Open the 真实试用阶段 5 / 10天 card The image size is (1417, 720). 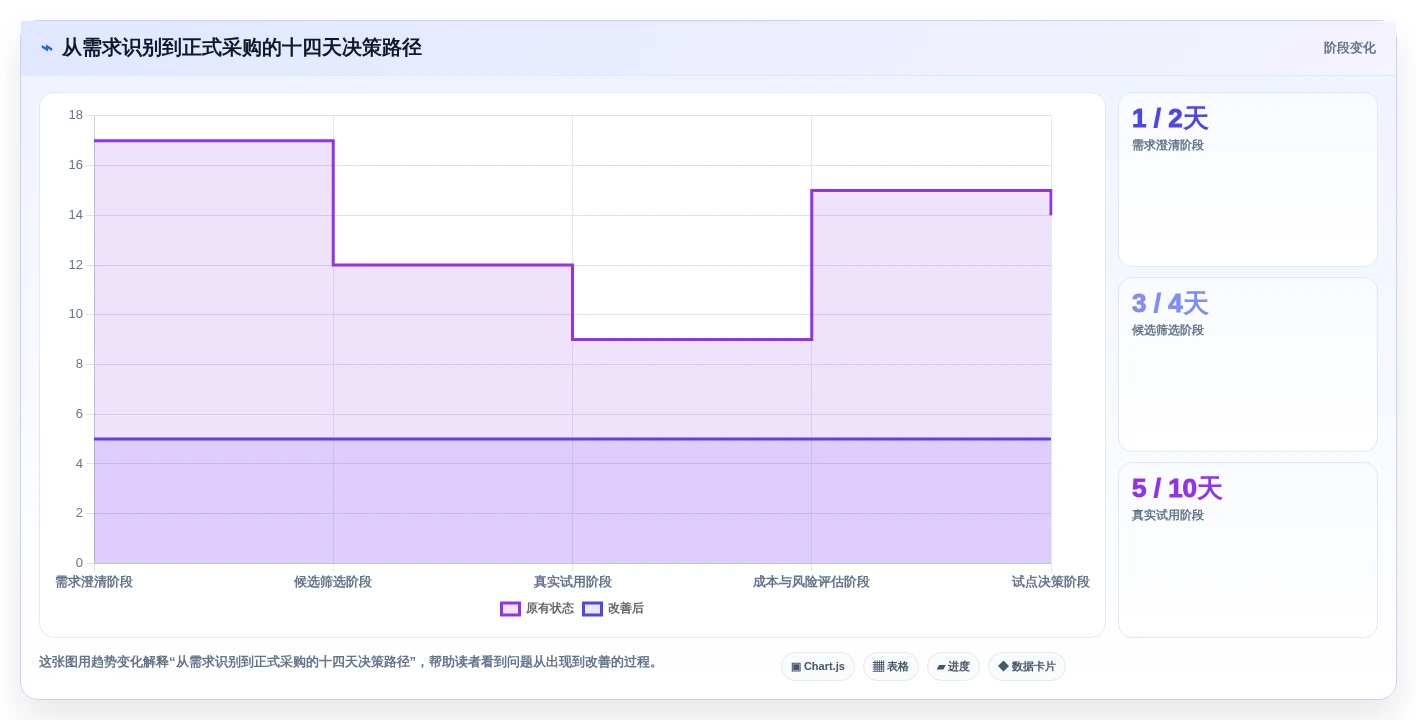(1247, 550)
